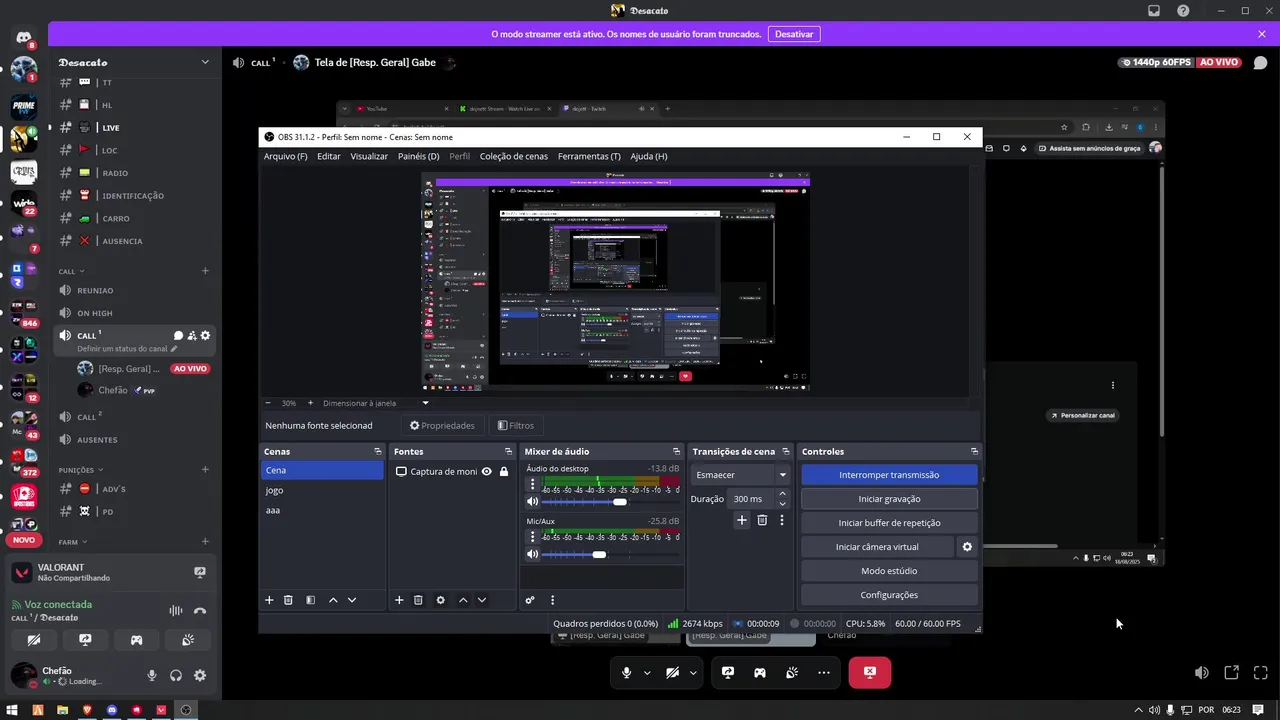Open text chat of active CALL channel
1280x720 pixels.
(x=178, y=336)
